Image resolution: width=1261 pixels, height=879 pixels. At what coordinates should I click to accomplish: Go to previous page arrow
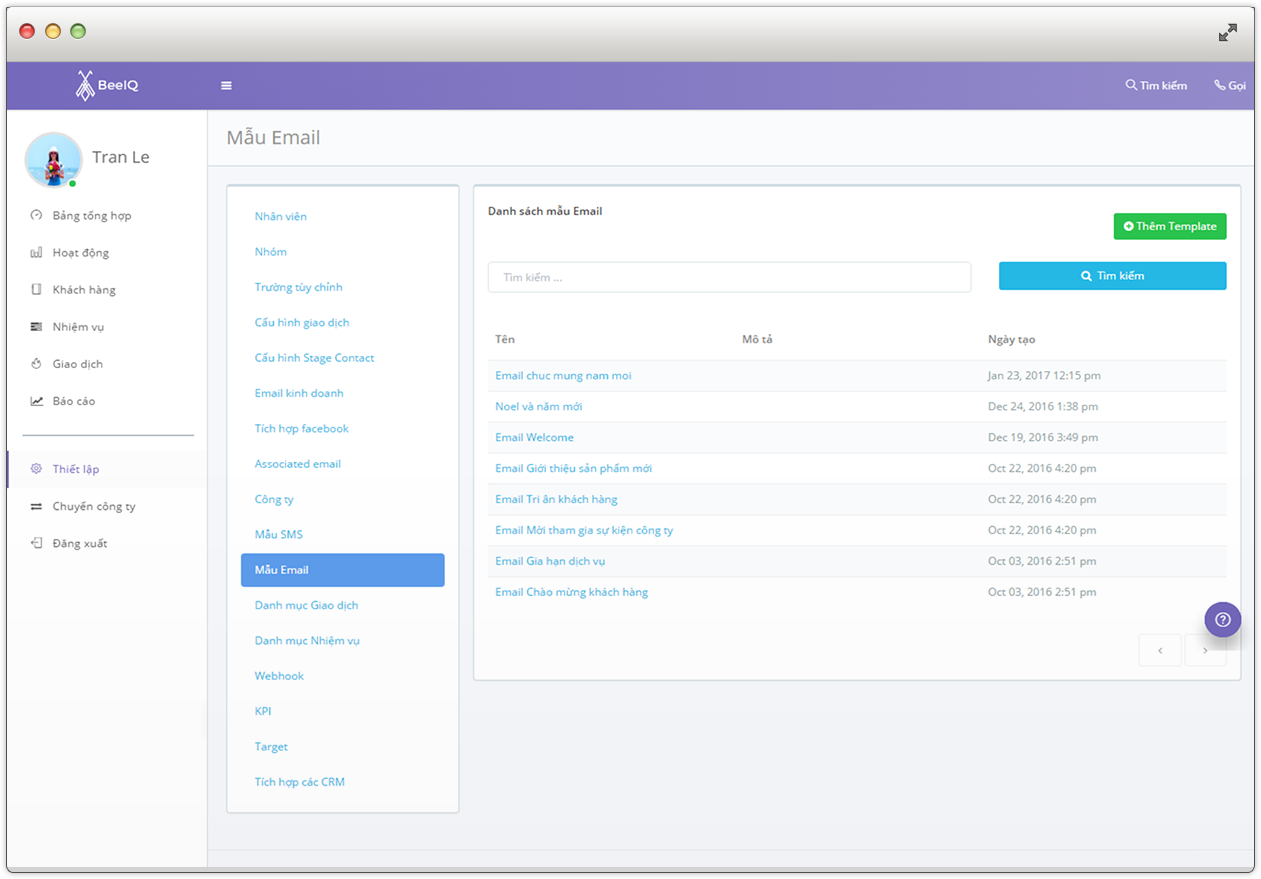[1160, 651]
